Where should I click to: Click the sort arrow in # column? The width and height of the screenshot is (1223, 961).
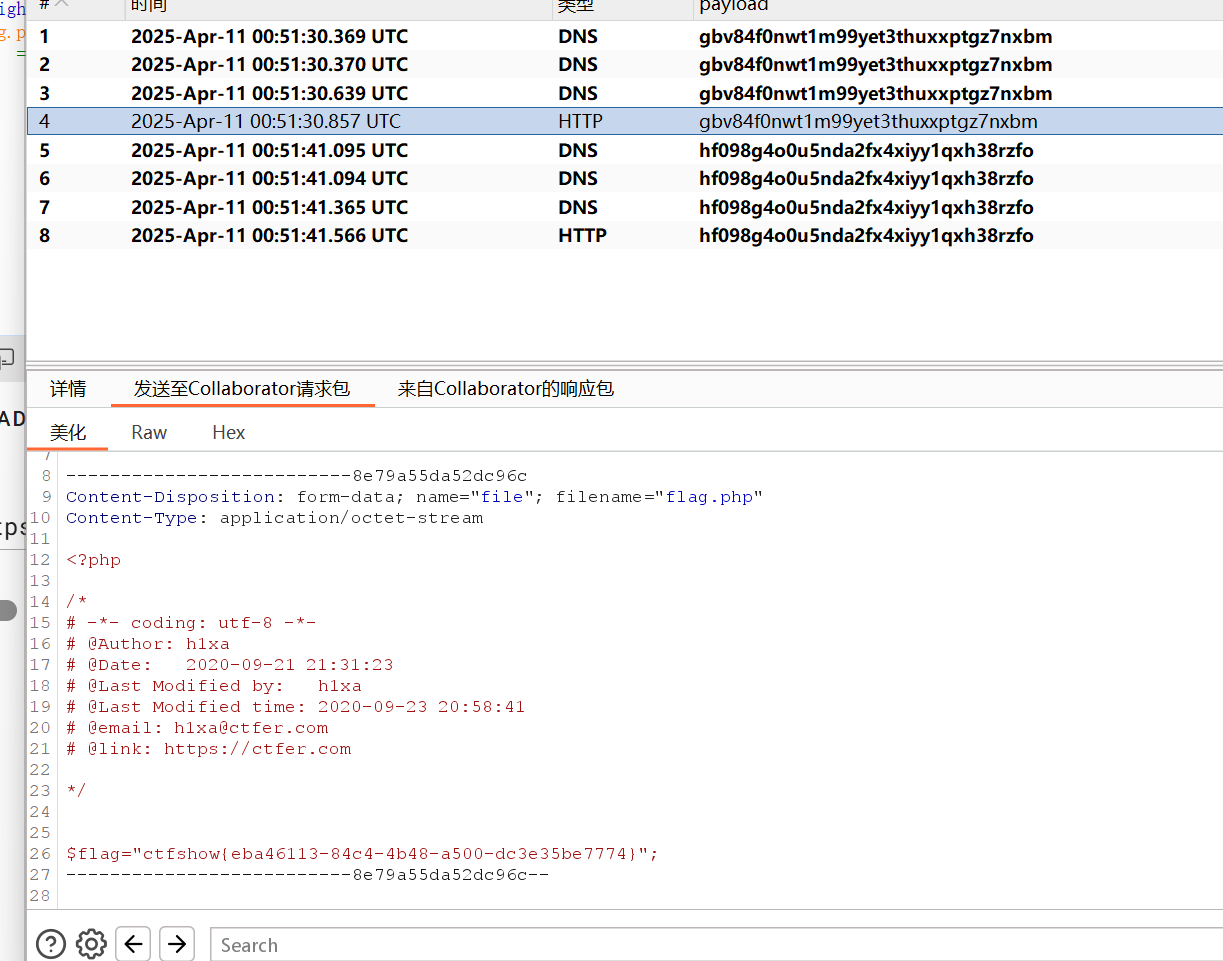click(x=62, y=5)
